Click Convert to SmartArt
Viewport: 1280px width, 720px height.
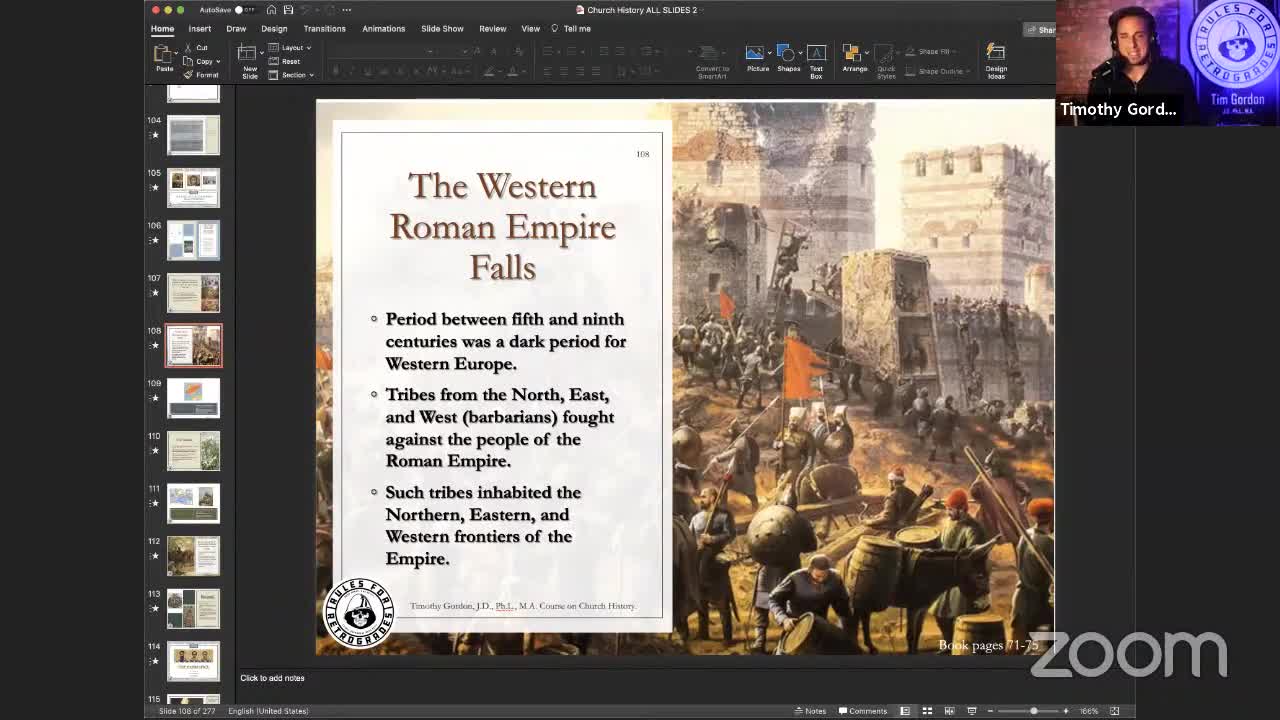pyautogui.click(x=712, y=60)
